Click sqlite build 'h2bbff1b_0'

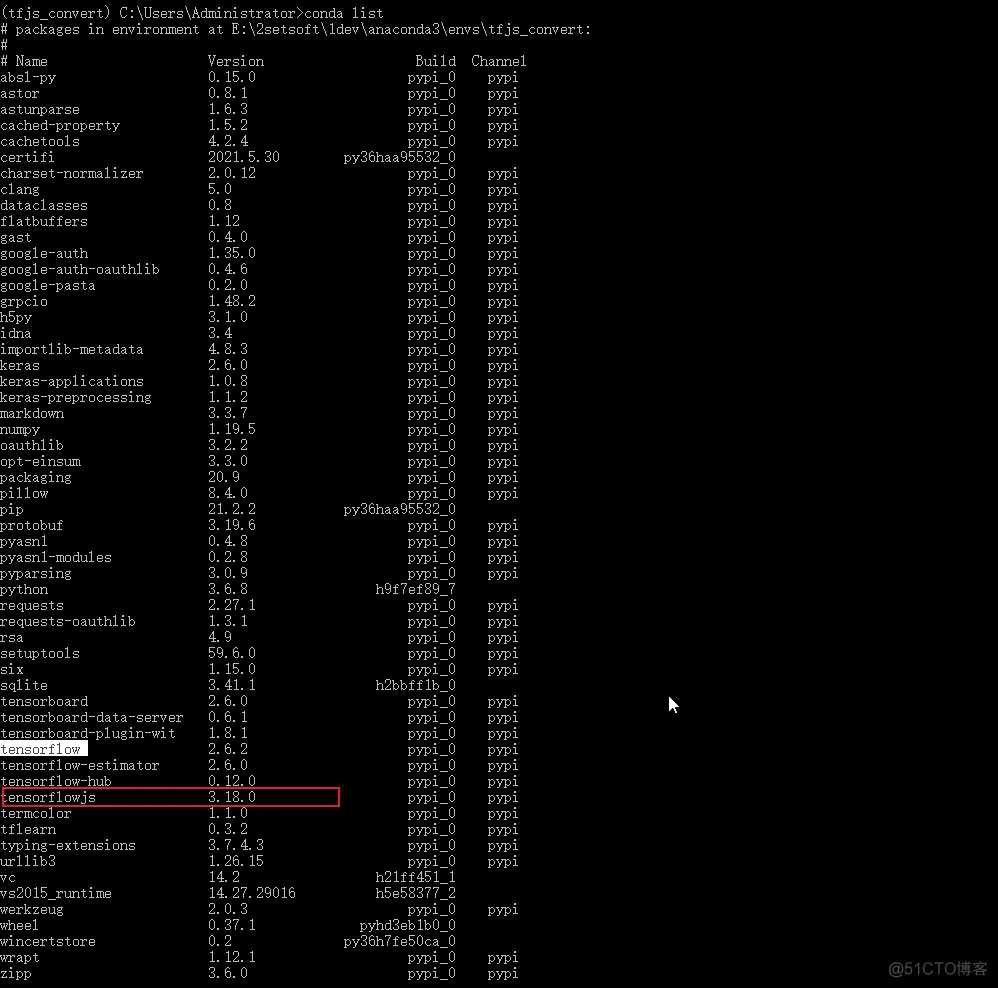click(x=416, y=686)
